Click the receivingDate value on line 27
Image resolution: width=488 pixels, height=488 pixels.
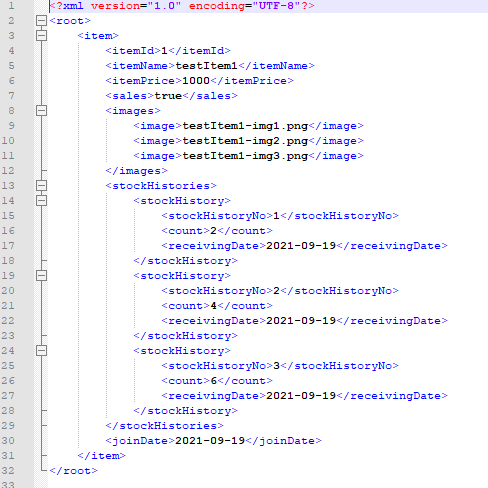coord(301,396)
